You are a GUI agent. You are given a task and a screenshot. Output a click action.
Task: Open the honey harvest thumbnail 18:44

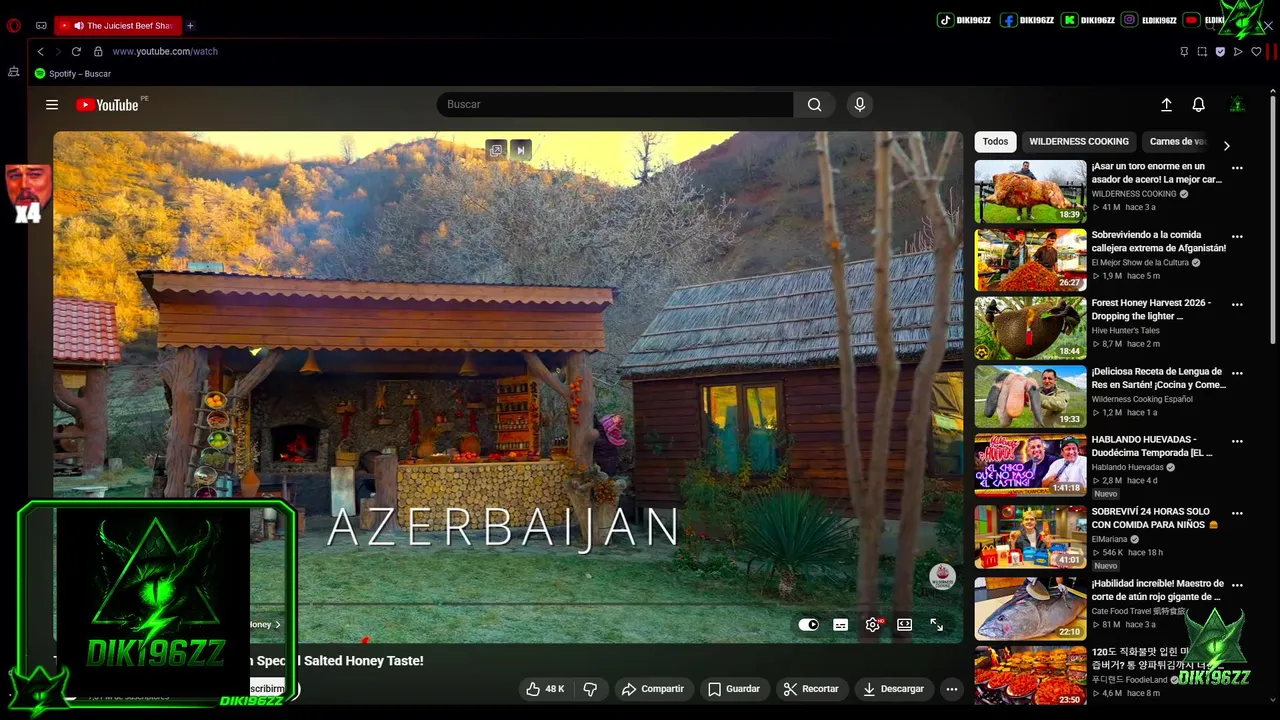[x=1030, y=328]
